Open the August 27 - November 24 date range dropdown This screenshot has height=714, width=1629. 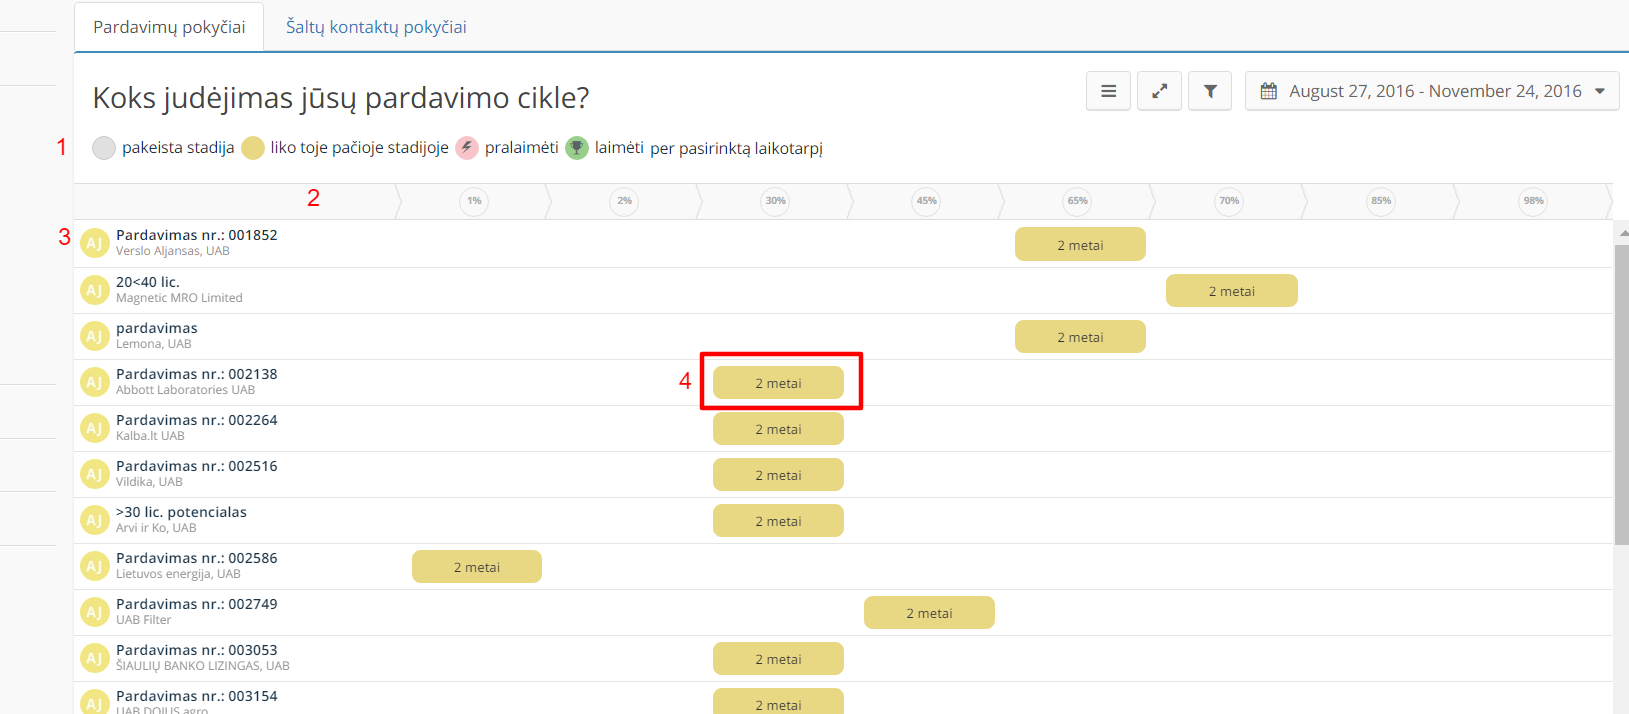tap(1432, 91)
